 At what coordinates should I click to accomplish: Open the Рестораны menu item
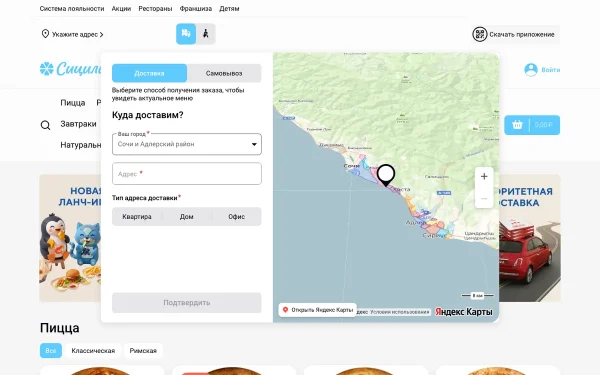click(x=155, y=8)
